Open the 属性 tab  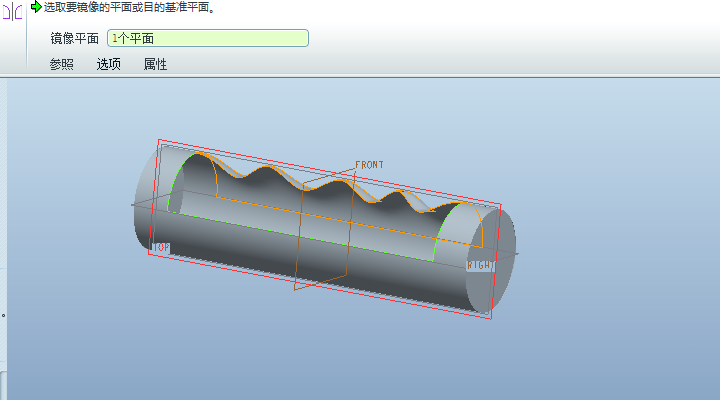155,64
